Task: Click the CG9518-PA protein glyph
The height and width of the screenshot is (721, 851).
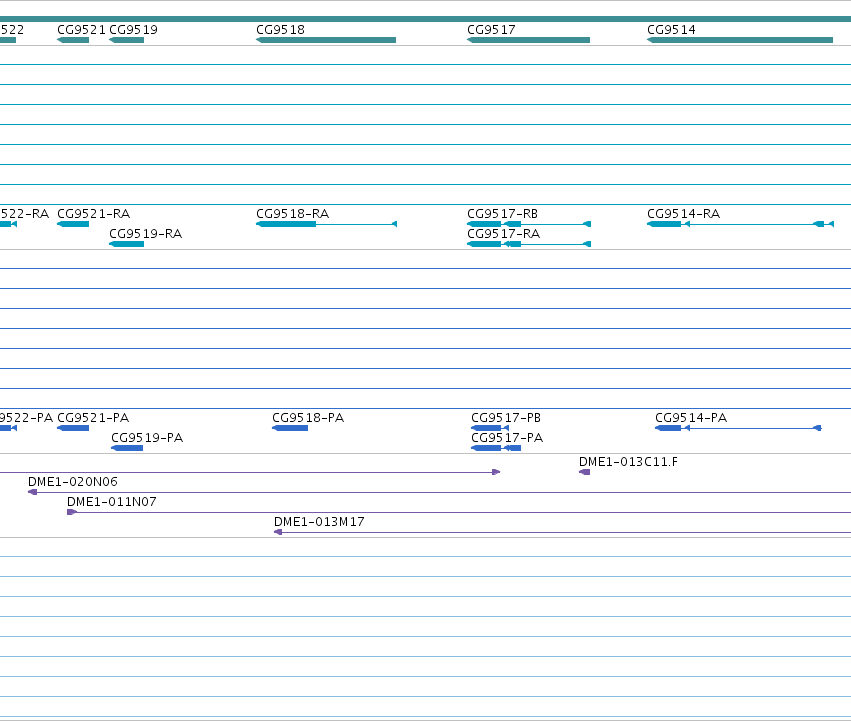Action: 290,428
